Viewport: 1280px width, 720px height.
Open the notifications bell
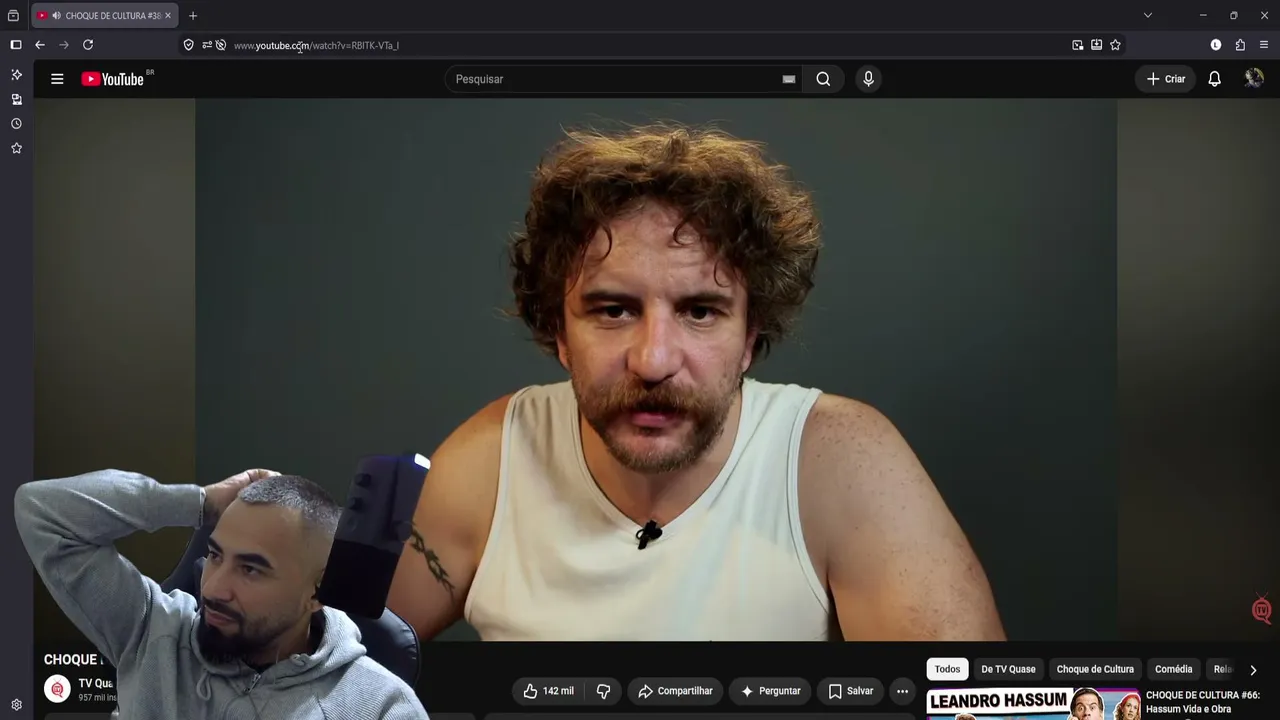1214,79
